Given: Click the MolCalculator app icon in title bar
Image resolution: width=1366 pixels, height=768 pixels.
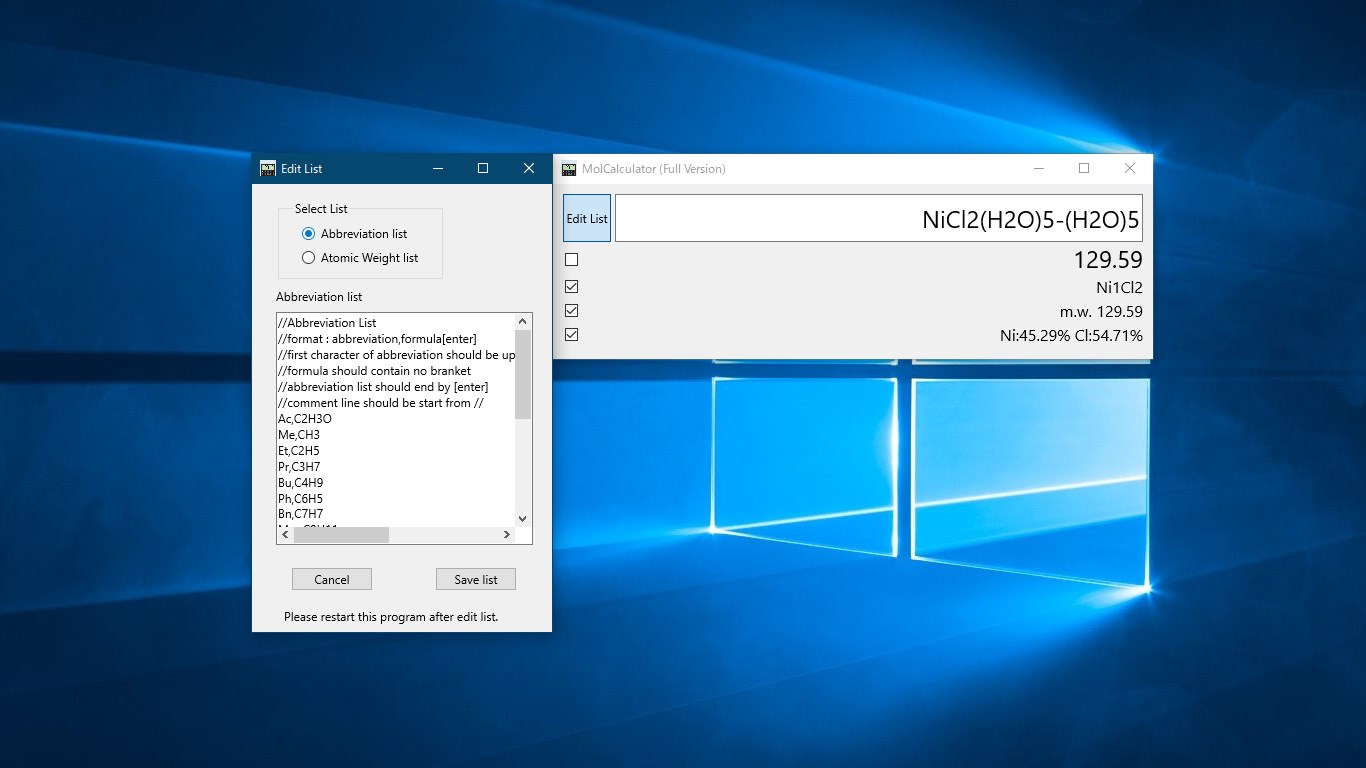Looking at the screenshot, I should (x=569, y=168).
